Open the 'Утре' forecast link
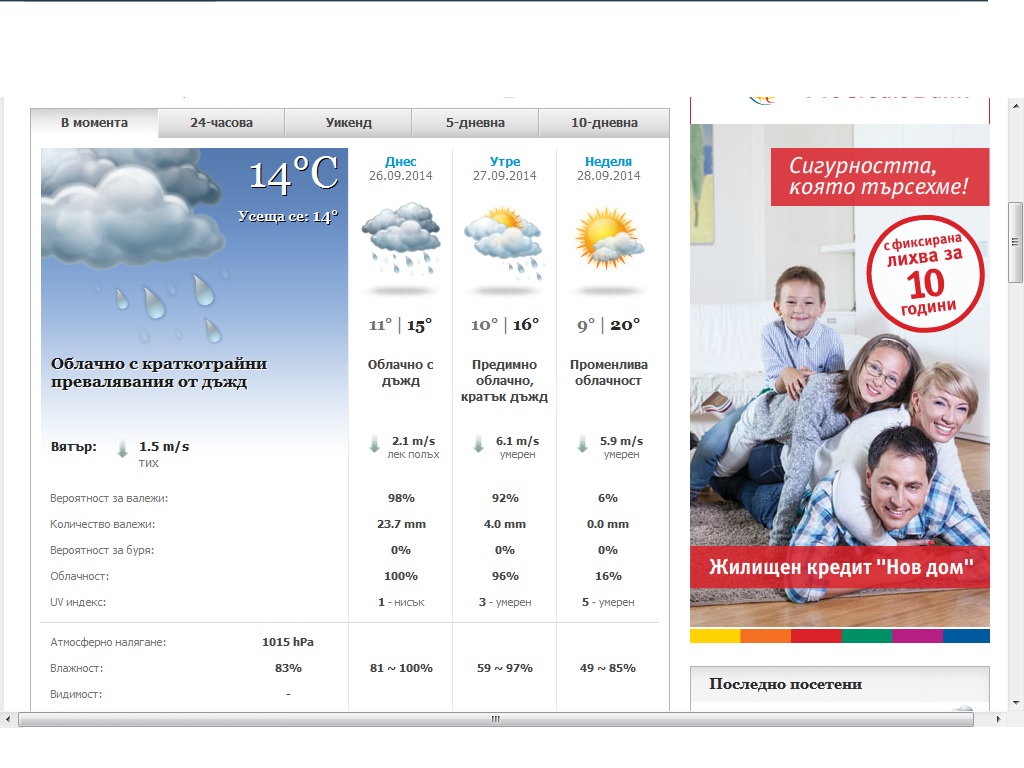 click(505, 161)
